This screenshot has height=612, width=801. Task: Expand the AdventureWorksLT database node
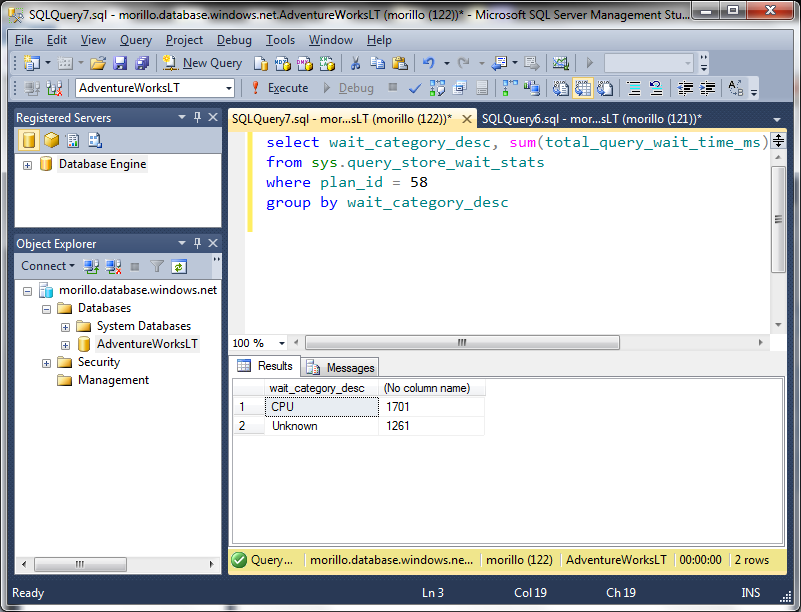[65, 345]
